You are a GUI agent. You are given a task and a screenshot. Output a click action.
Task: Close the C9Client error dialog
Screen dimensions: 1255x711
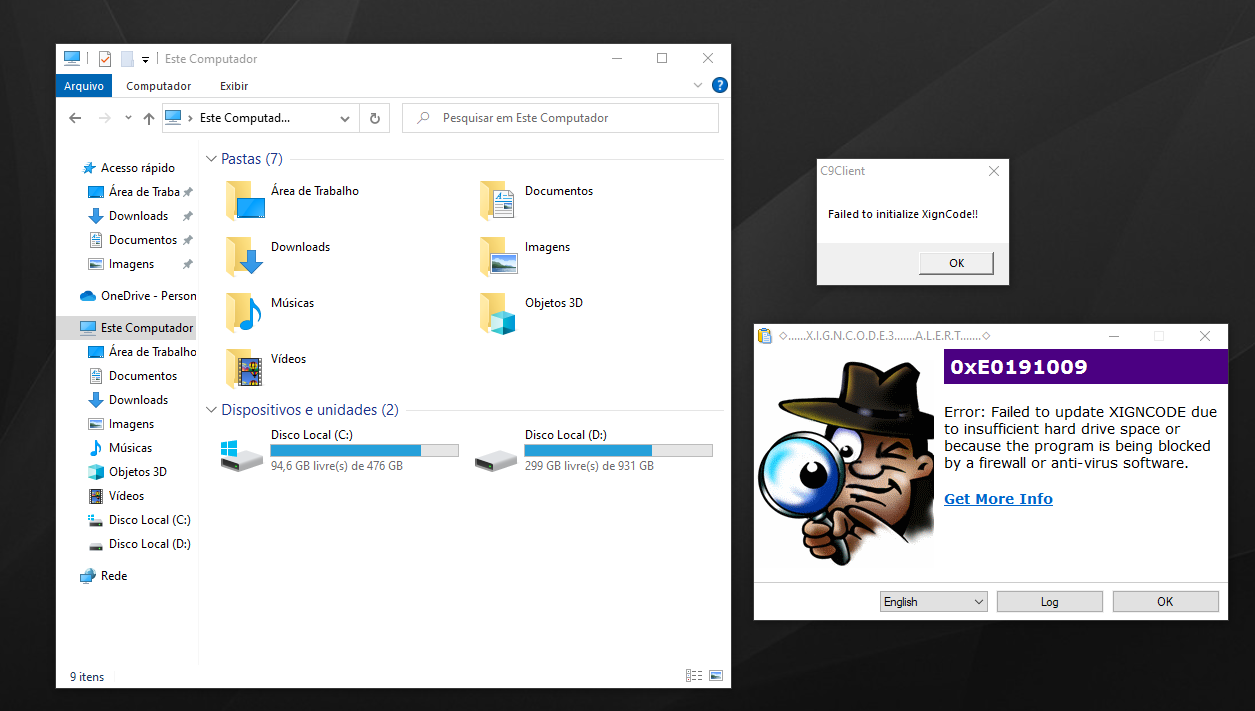993,171
